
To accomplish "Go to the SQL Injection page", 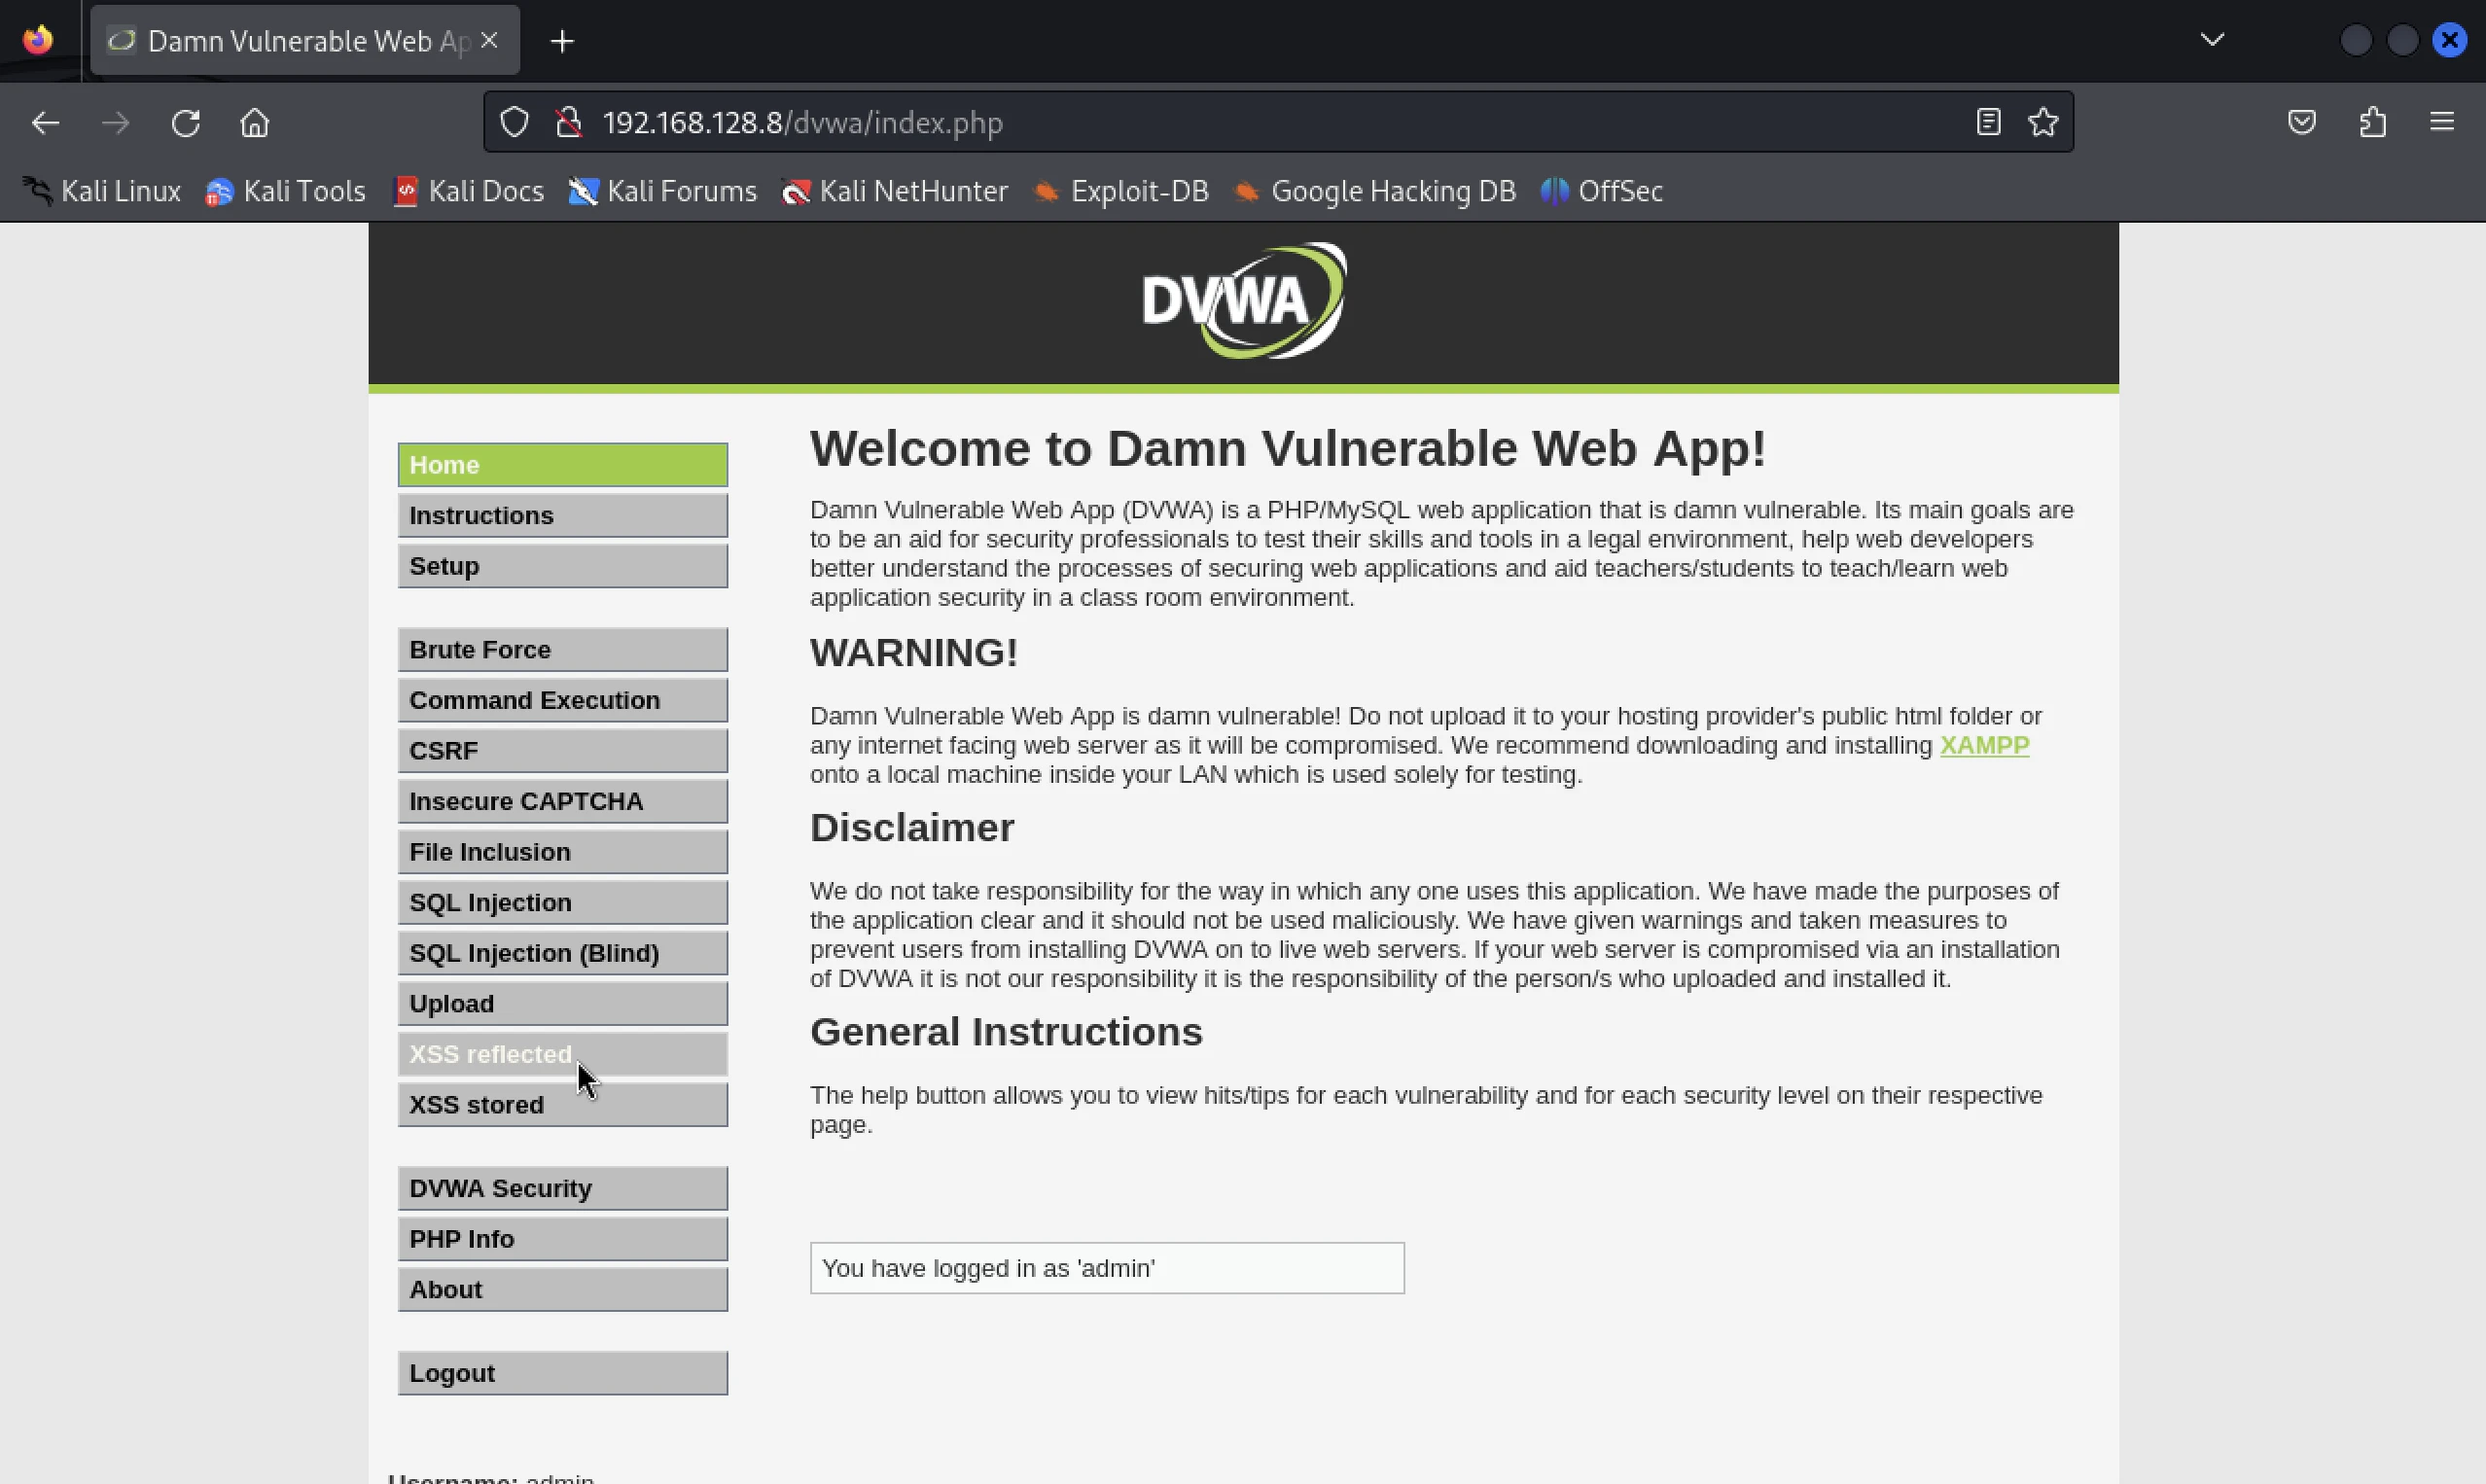I will pos(563,902).
